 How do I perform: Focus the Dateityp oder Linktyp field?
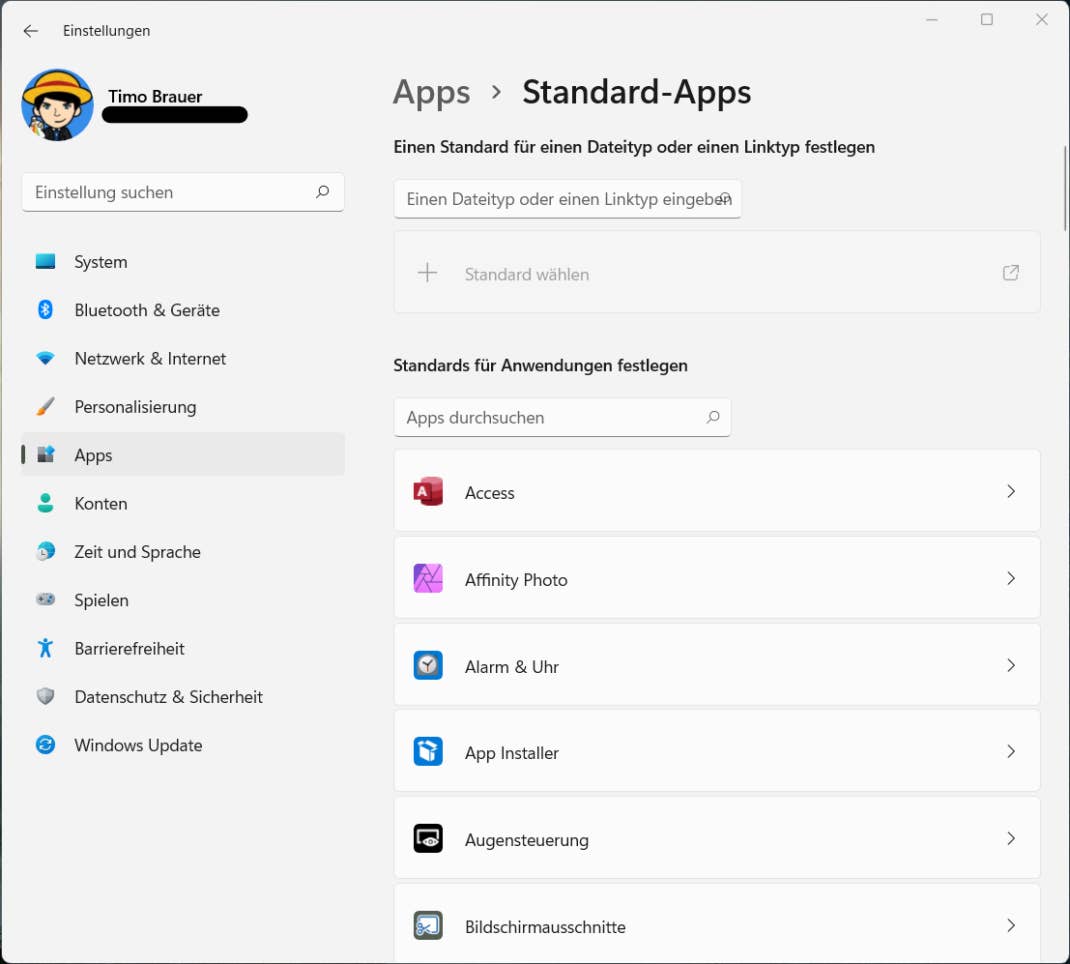pyautogui.click(x=567, y=199)
